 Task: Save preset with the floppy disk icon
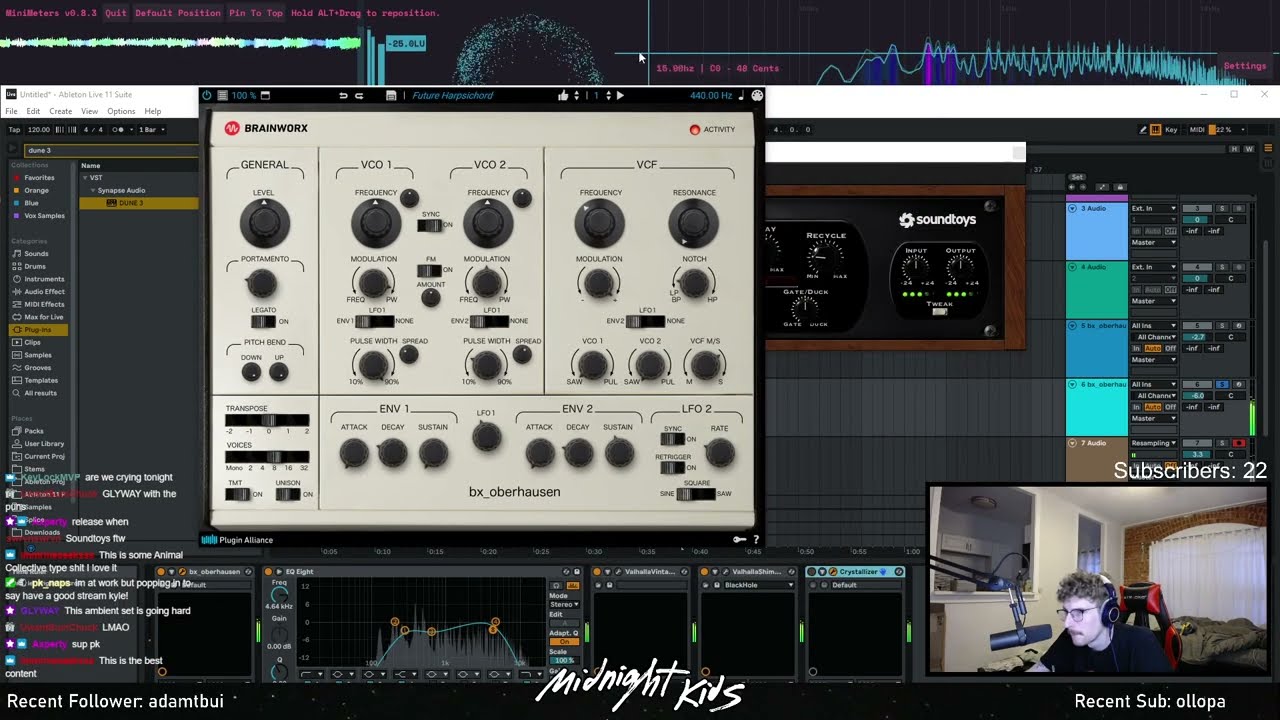click(391, 95)
